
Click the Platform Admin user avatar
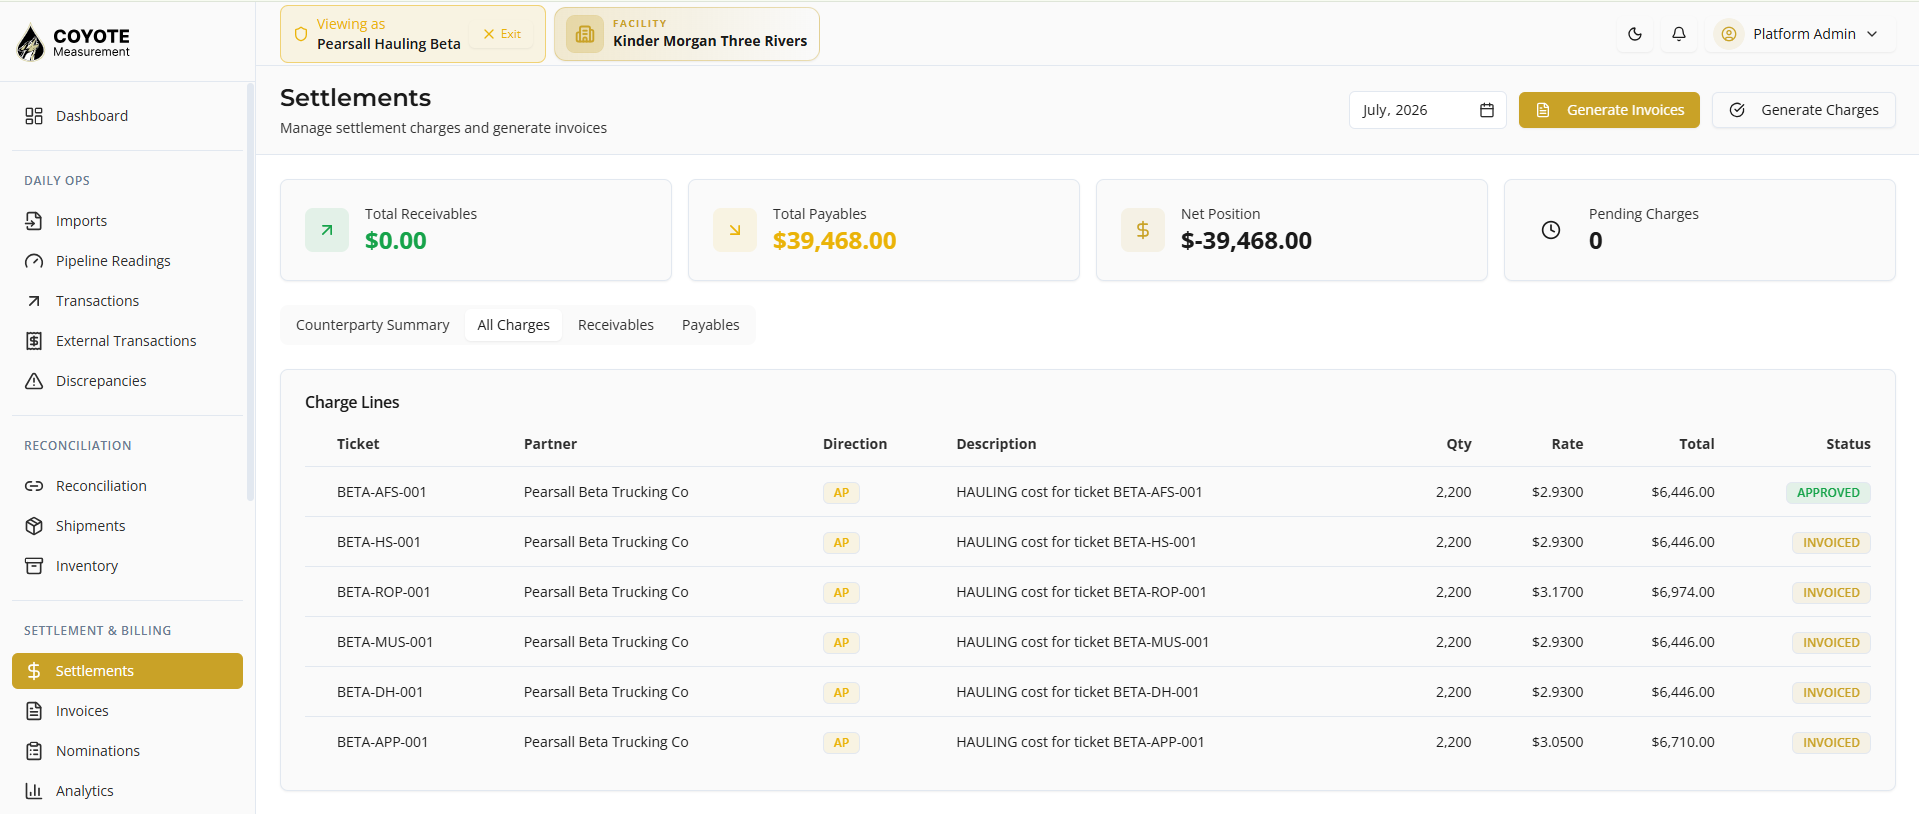coord(1729,34)
